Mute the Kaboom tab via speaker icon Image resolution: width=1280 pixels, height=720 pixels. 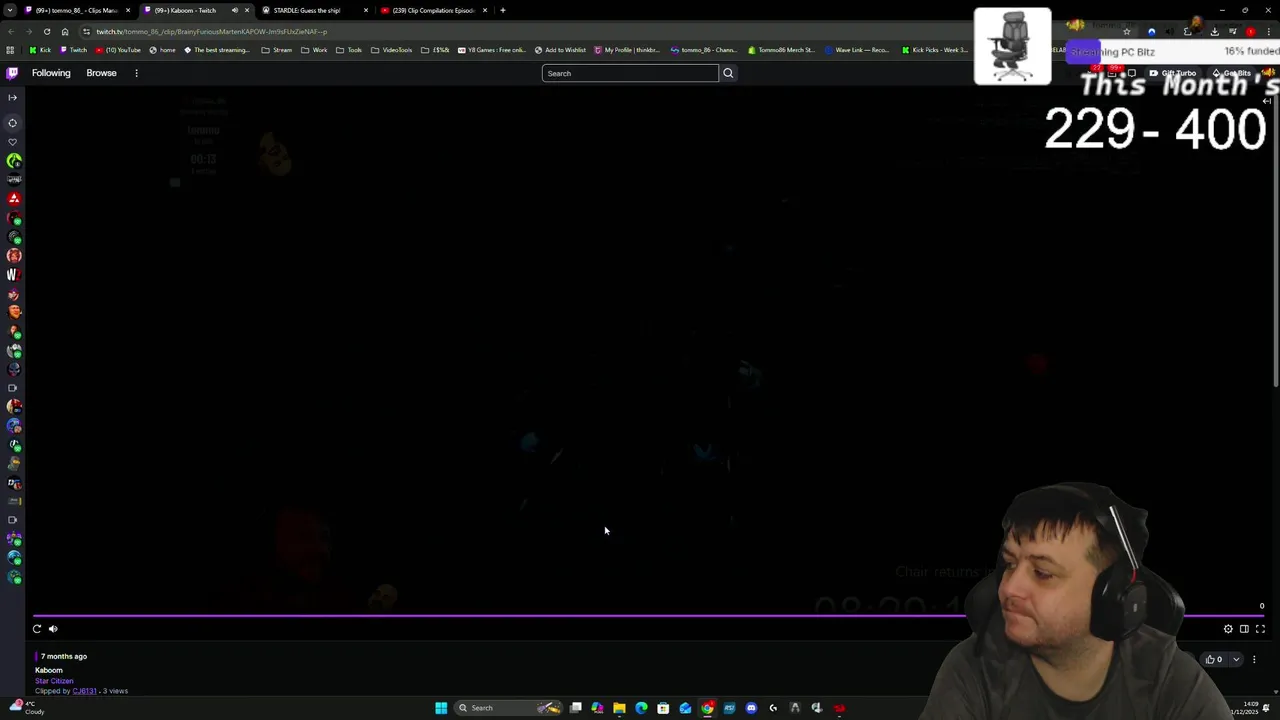click(x=235, y=10)
